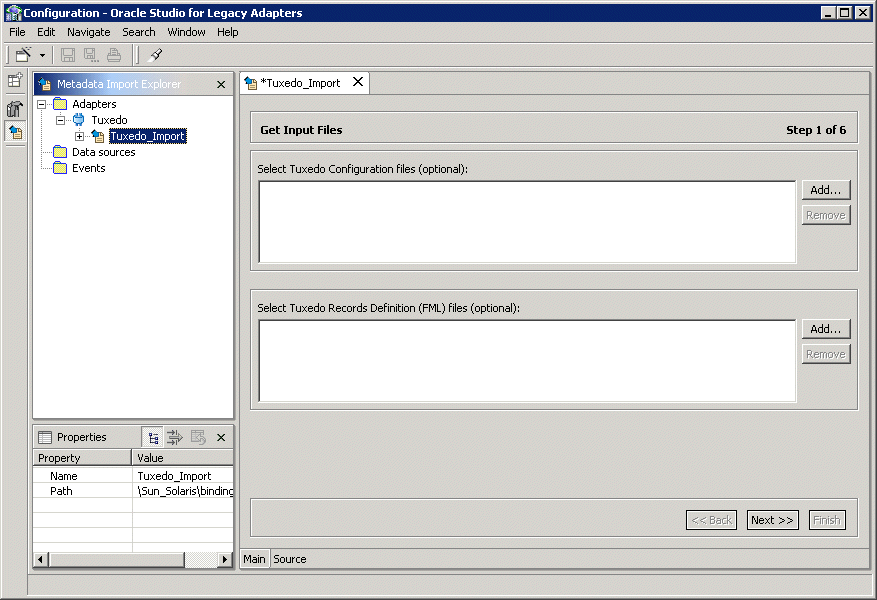Click the Tuxedo Configuration files list box
The height and width of the screenshot is (600, 877).
point(527,221)
